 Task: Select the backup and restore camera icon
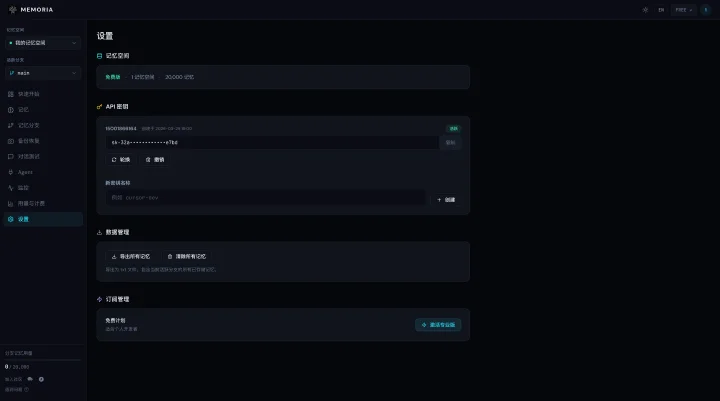[11, 141]
